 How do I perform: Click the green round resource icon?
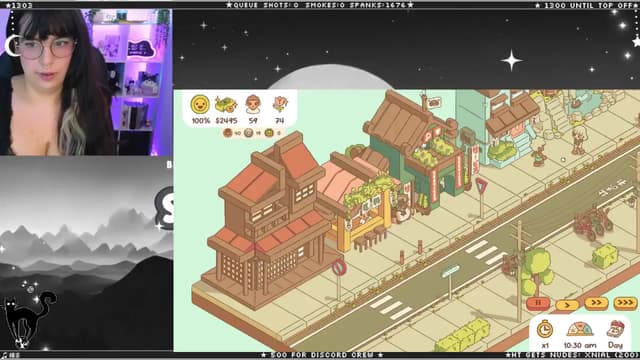pos(269,133)
